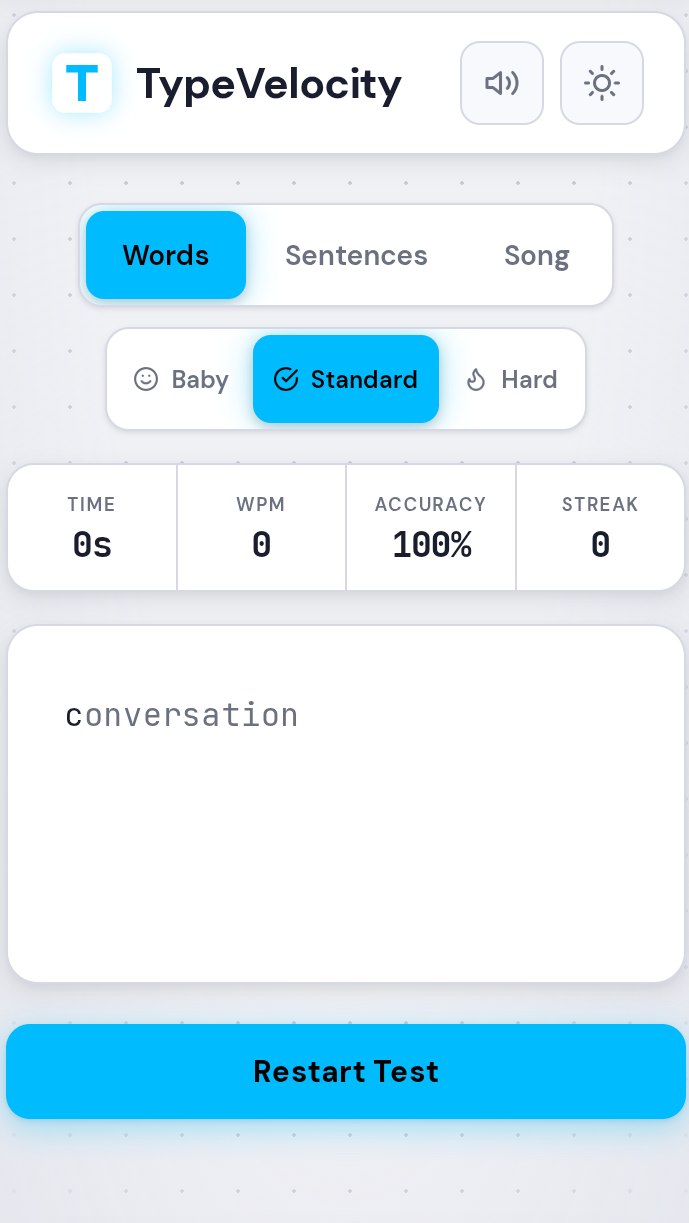689x1223 pixels.
Task: Switch to the Song mode tab
Action: [x=537, y=255]
